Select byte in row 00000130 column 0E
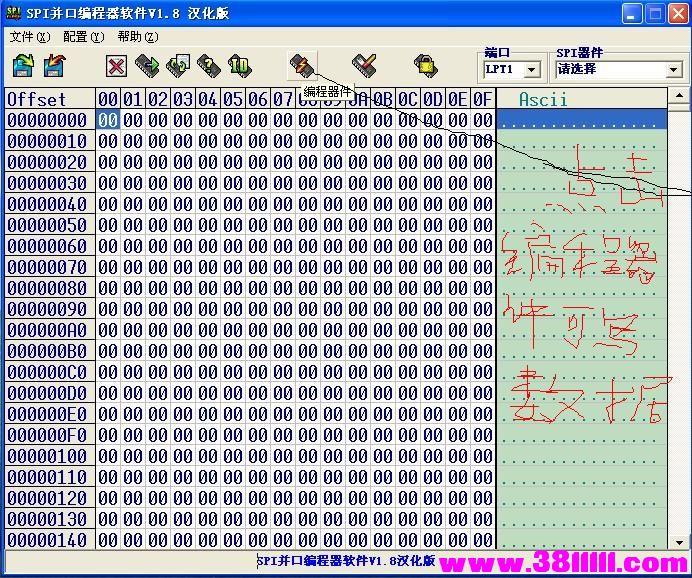This screenshot has width=692, height=578. [458, 519]
